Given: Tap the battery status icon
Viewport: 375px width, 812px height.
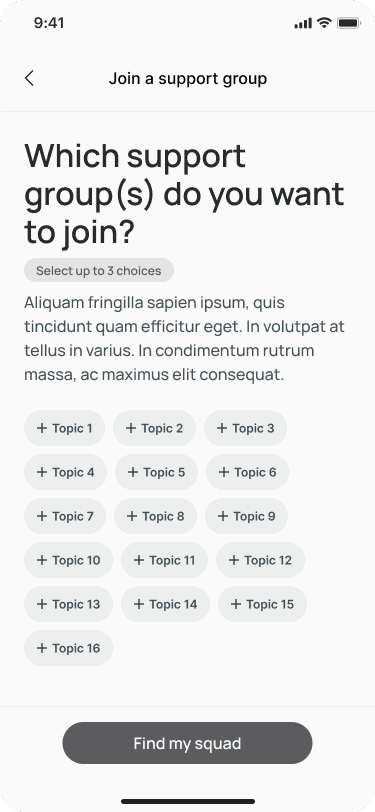Looking at the screenshot, I should 349,23.
